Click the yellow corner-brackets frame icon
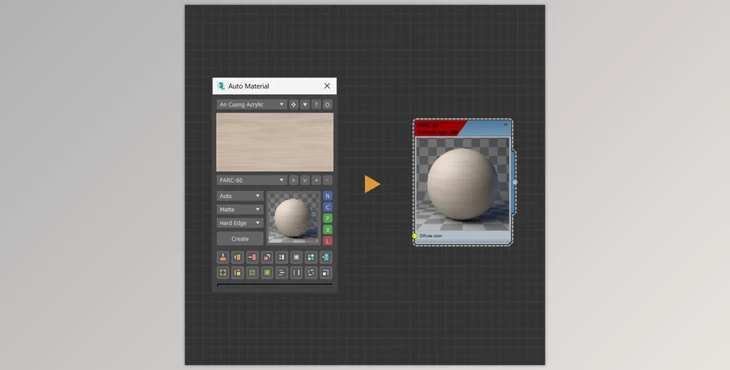Viewport: 730px width, 370px height. [x=223, y=272]
